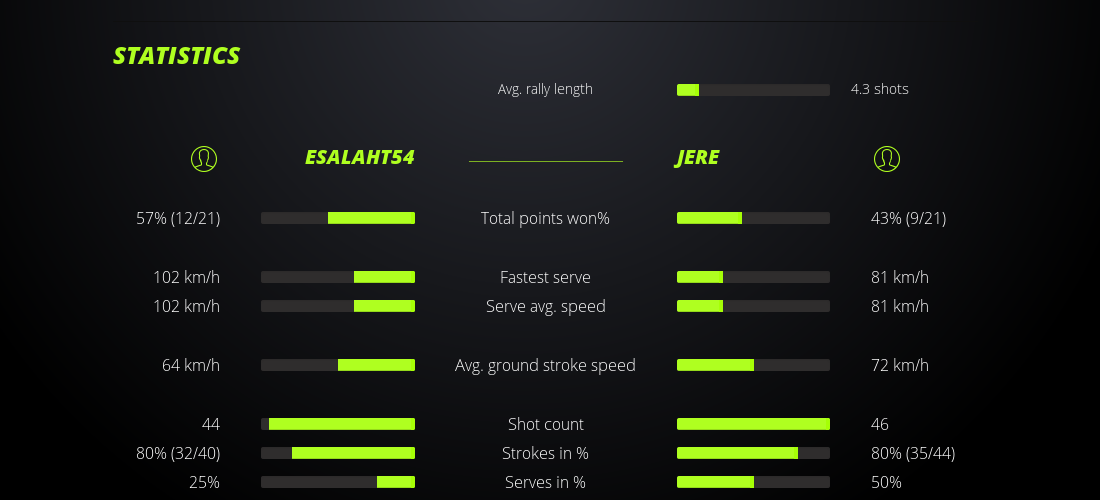Select the Avg. ground stroke speed label
This screenshot has width=1100, height=500.
(x=545, y=365)
